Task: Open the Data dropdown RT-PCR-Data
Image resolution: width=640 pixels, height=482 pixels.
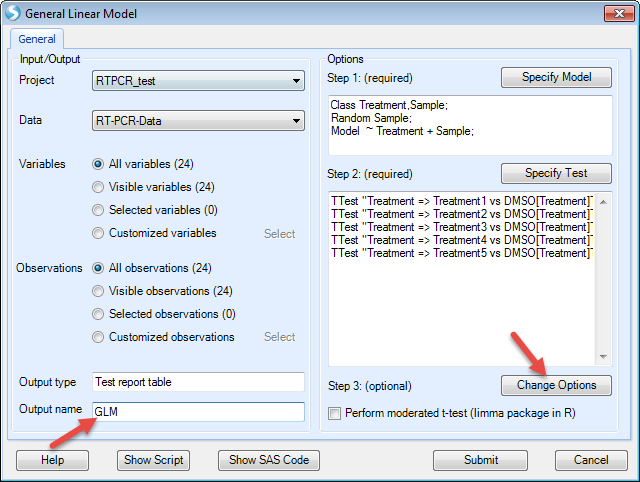Action: coord(198,120)
